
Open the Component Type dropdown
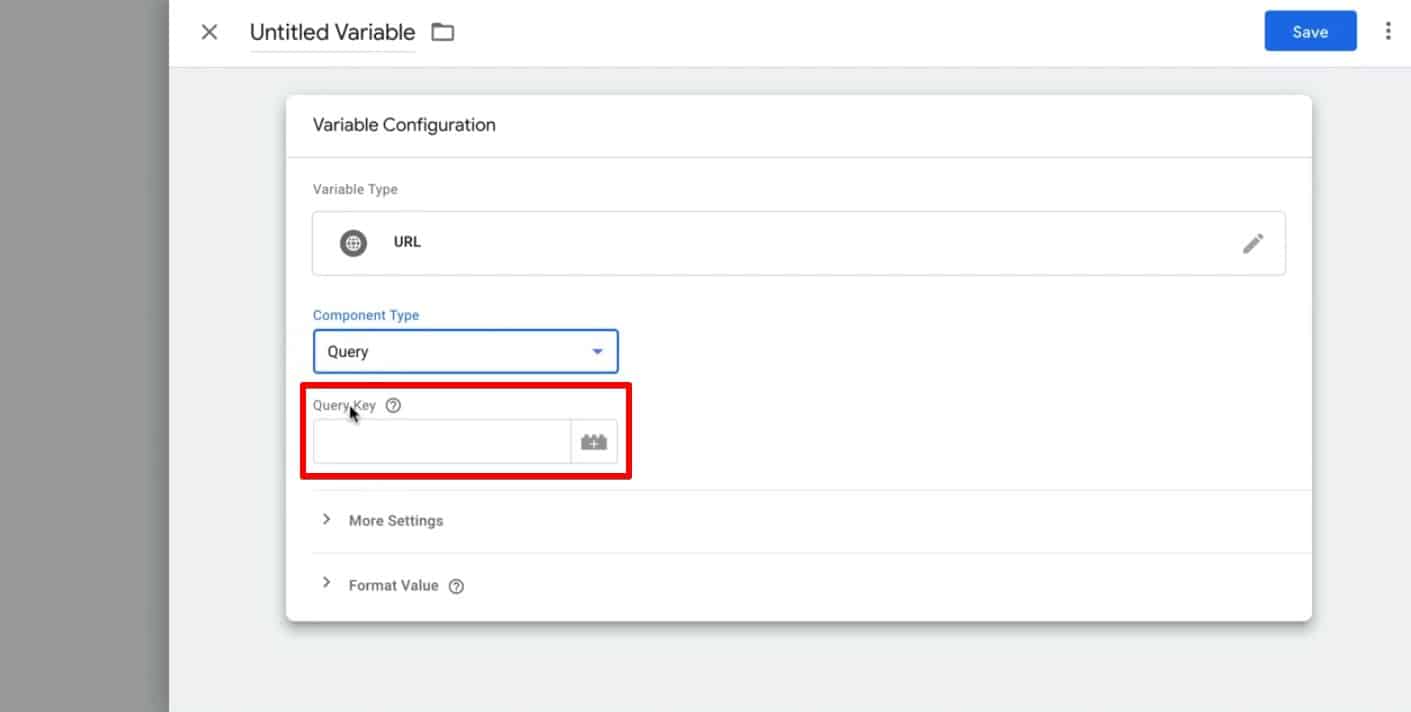[597, 351]
